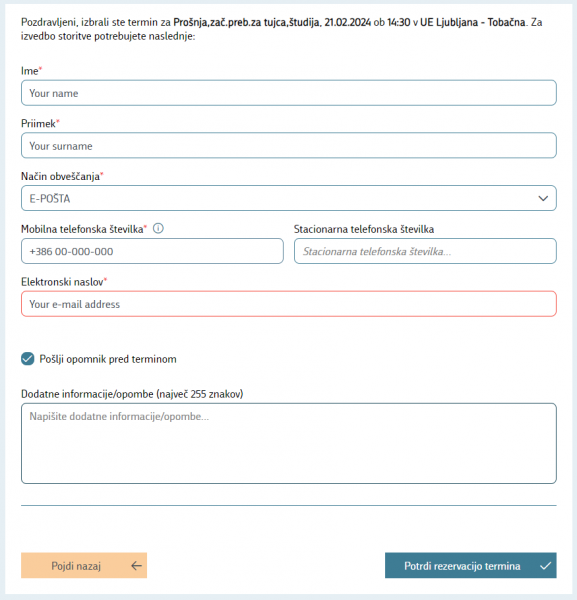This screenshot has width=577, height=600.
Task: Click the 'Priimek' field label
Action: point(38,124)
